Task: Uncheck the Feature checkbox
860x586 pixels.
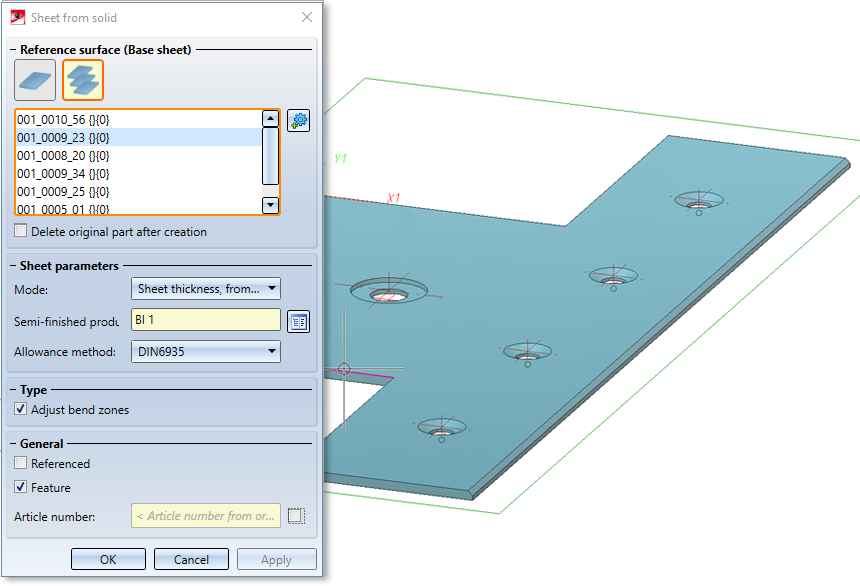Action: [x=21, y=488]
